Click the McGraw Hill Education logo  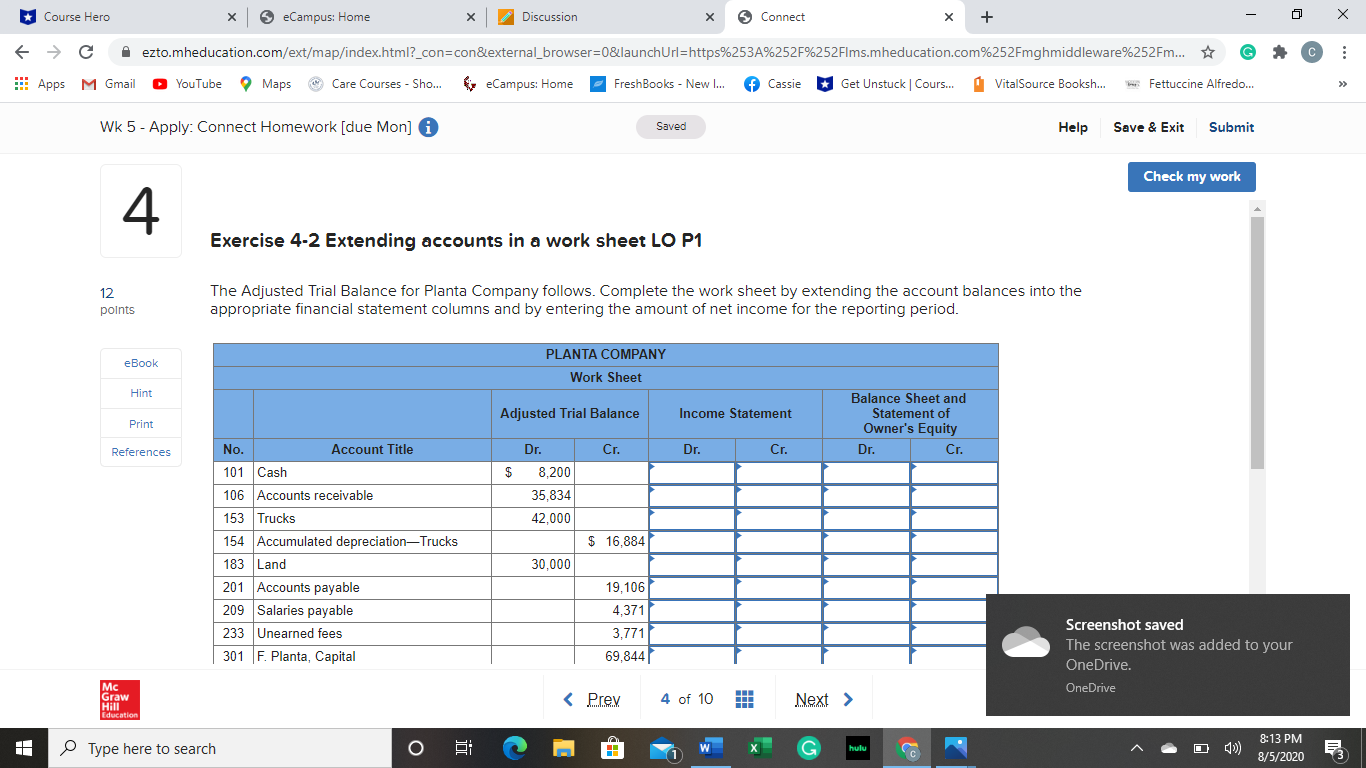pos(120,700)
